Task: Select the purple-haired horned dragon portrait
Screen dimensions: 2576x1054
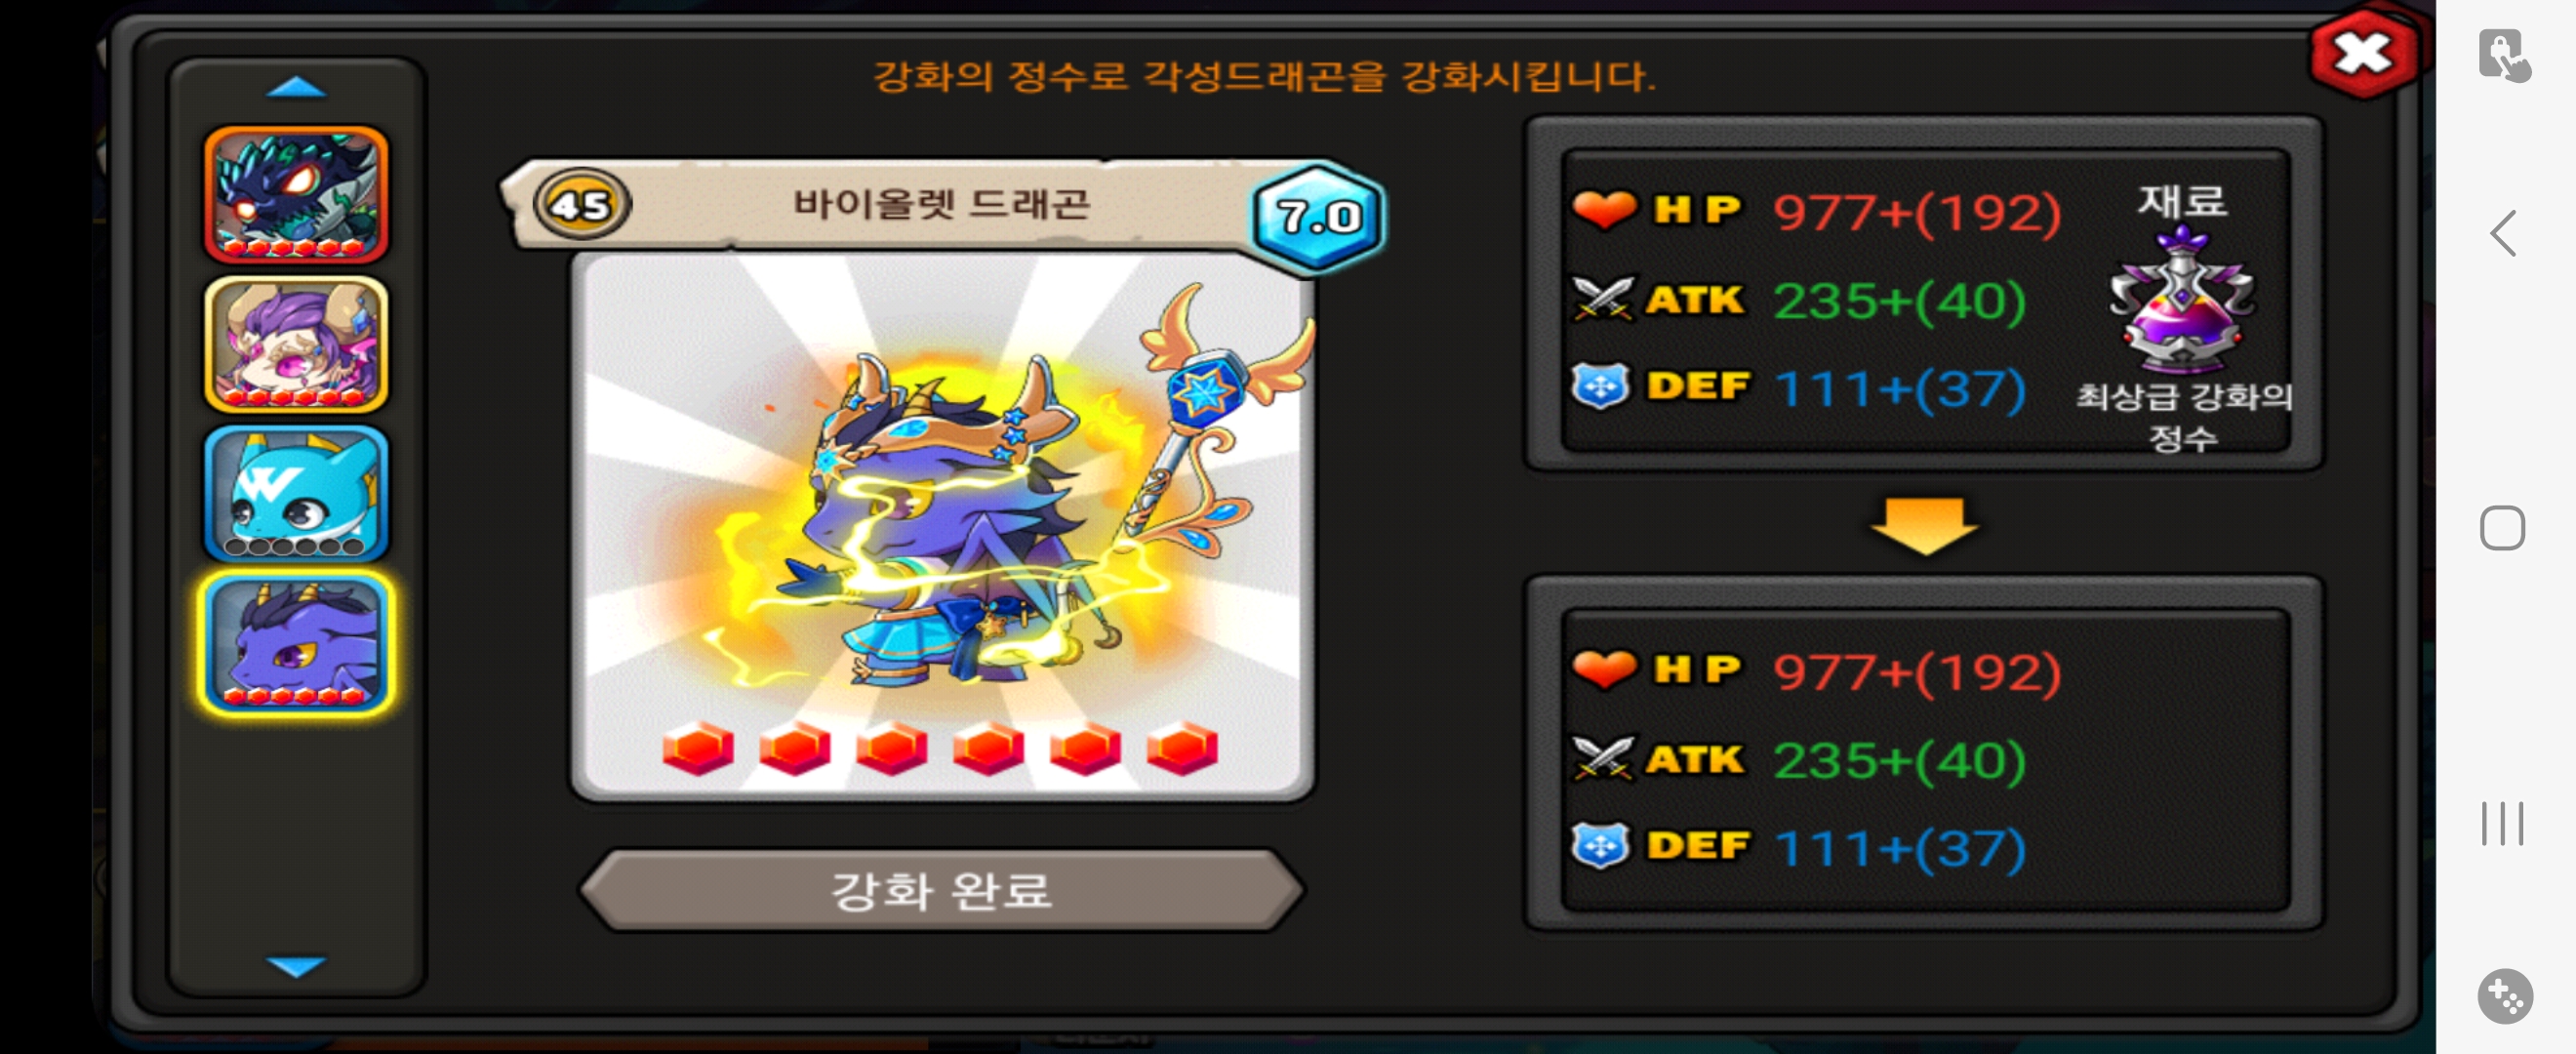Action: pos(296,344)
